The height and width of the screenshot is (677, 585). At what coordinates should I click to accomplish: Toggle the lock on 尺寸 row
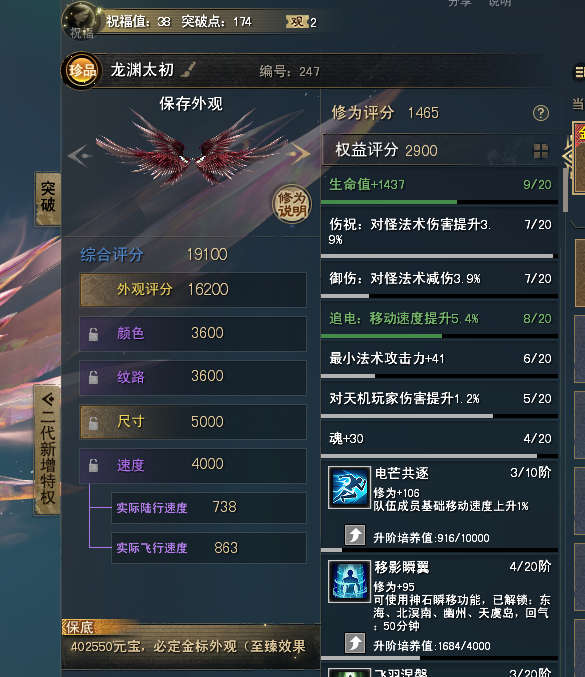pos(93,423)
